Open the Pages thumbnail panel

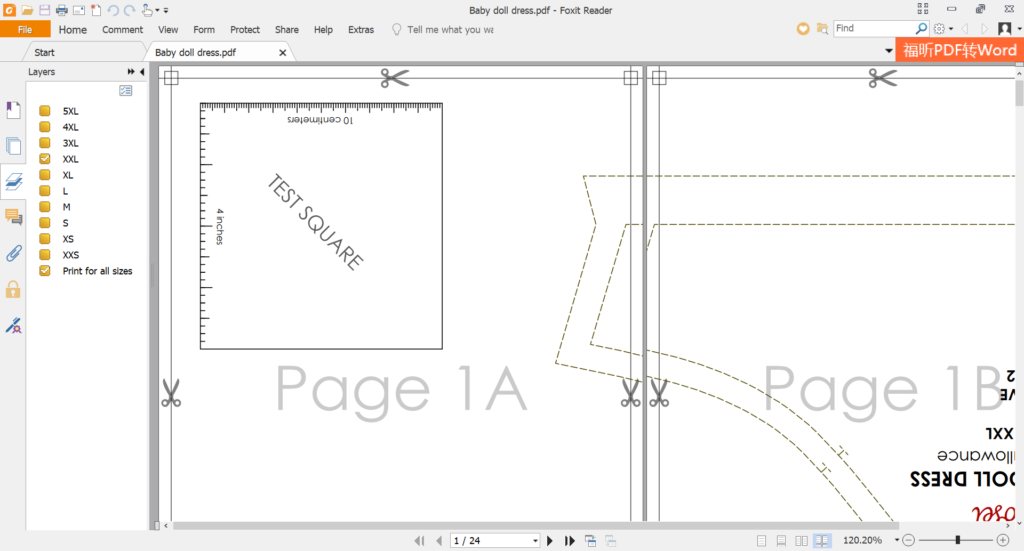pos(14,146)
